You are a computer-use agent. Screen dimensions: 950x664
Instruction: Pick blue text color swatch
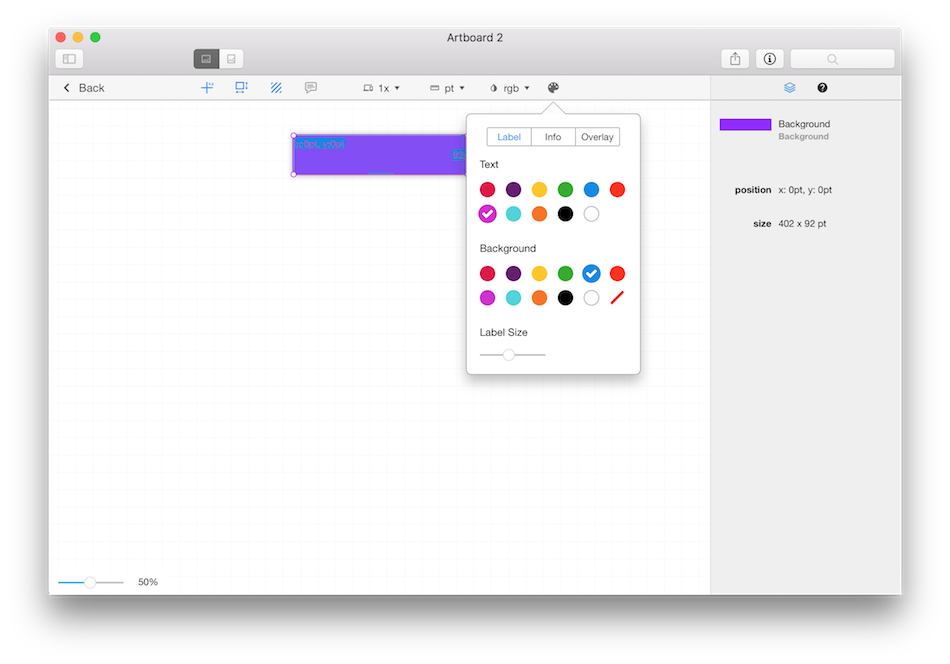(591, 190)
